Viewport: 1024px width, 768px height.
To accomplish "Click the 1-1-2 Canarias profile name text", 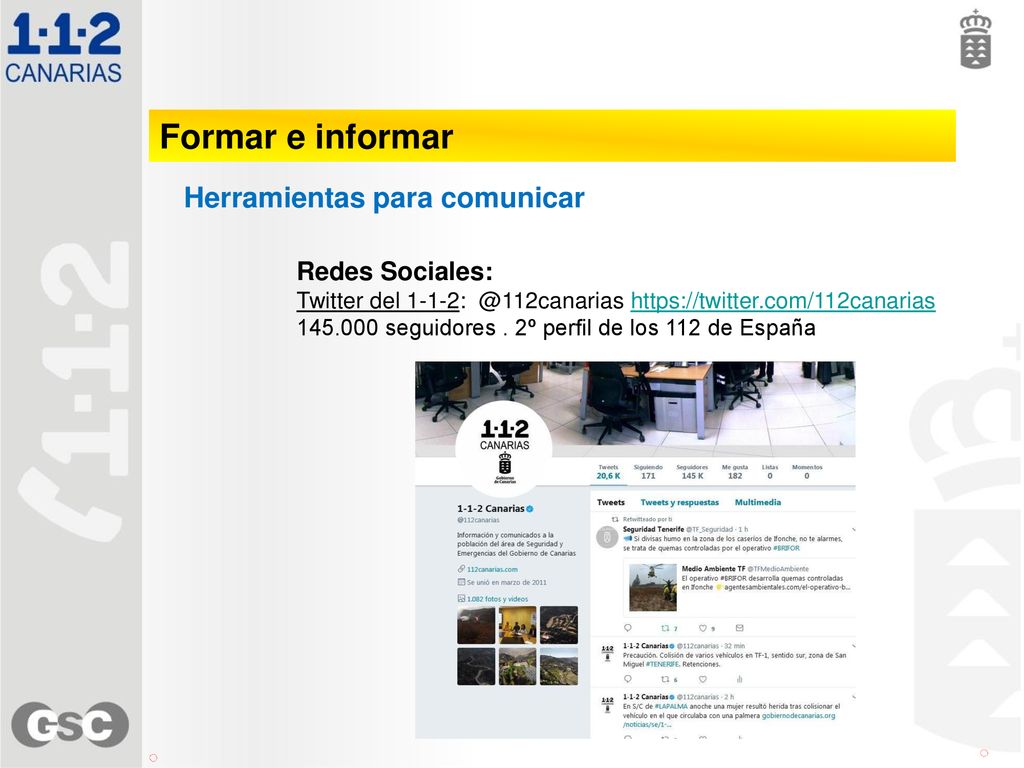I will (490, 508).
